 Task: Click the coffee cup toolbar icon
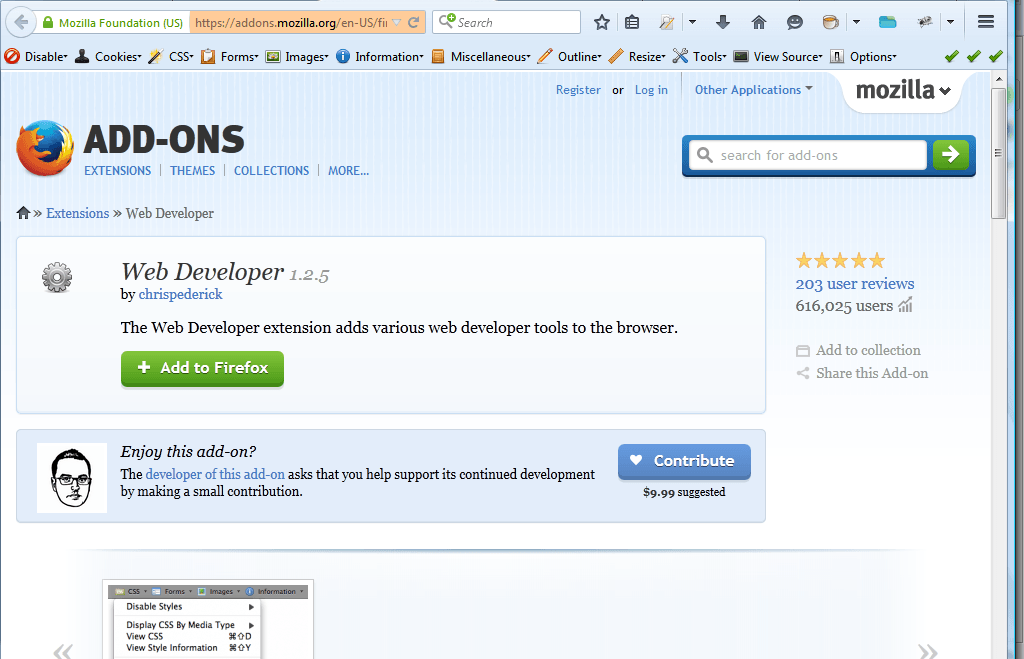point(830,23)
